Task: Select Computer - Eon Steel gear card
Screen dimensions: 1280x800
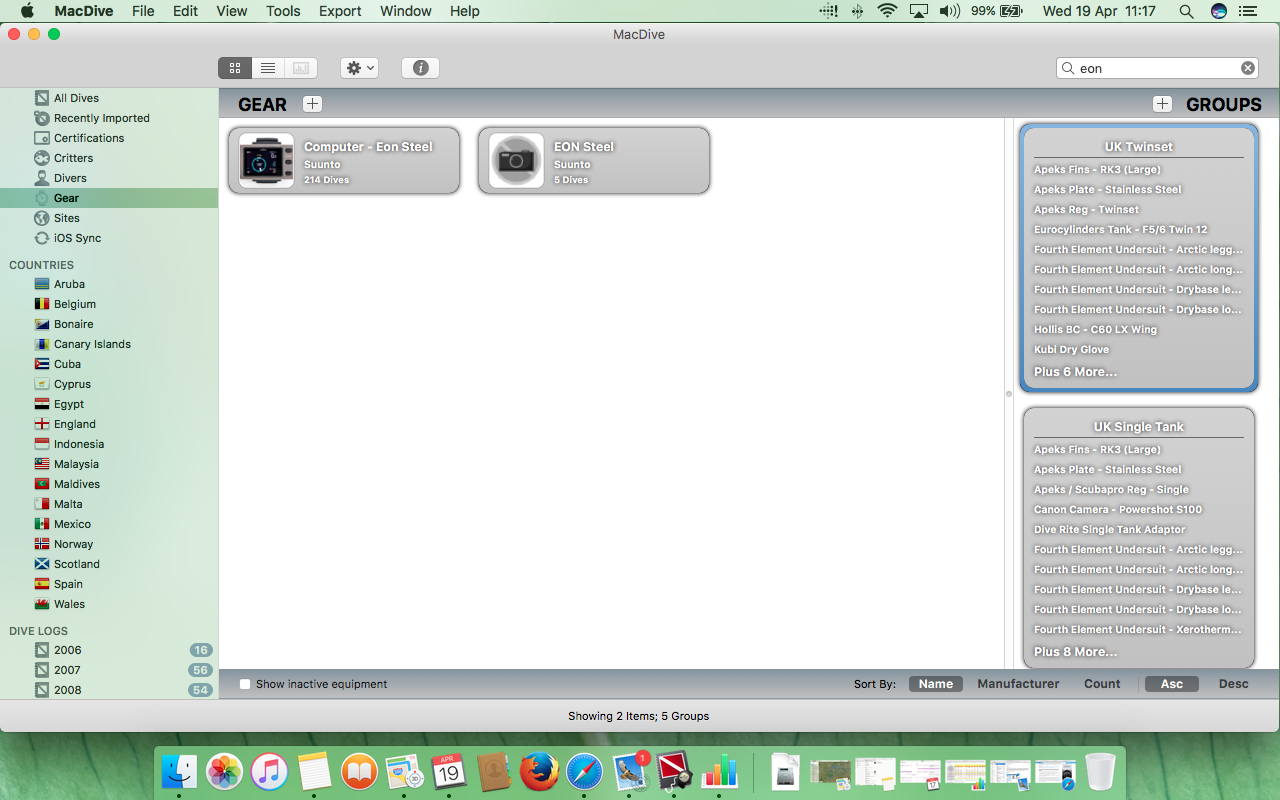Action: pyautogui.click(x=344, y=160)
